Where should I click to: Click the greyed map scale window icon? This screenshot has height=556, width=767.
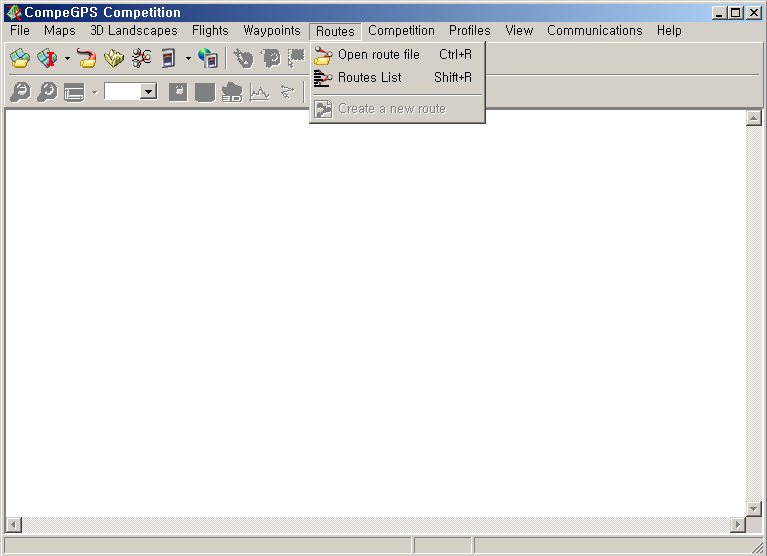click(x=74, y=92)
